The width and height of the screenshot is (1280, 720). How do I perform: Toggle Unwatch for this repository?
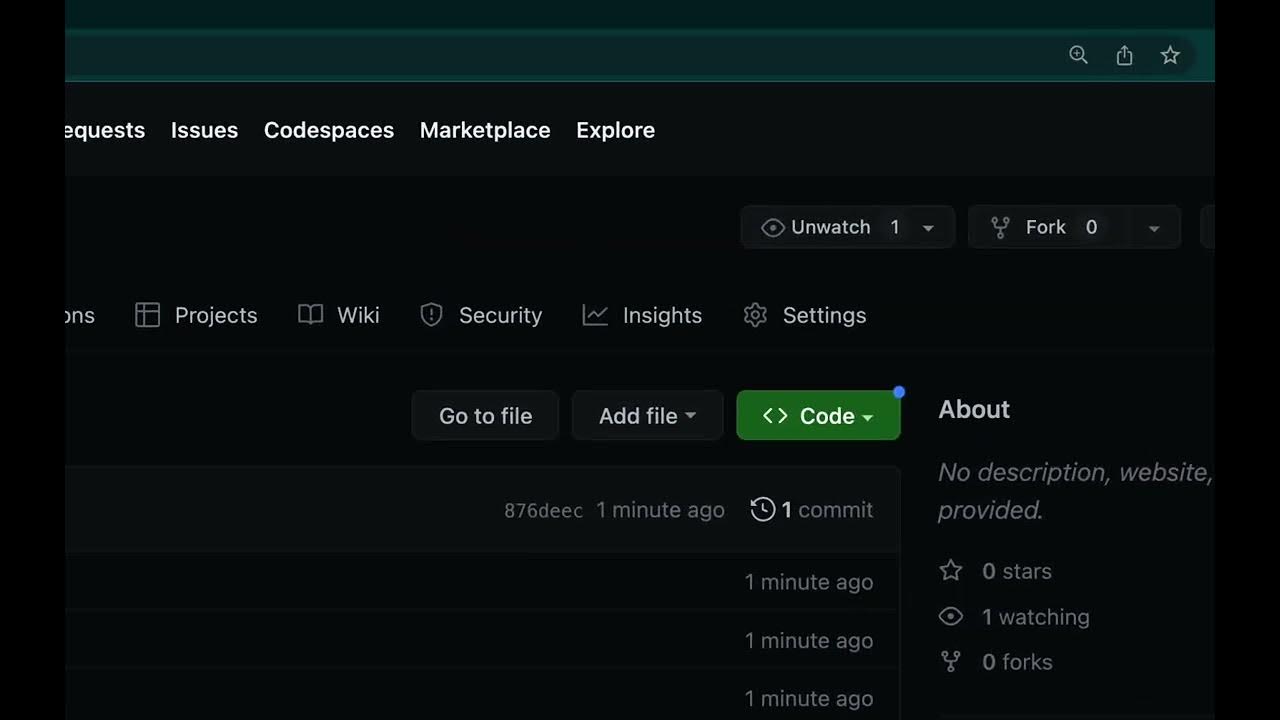click(x=829, y=228)
